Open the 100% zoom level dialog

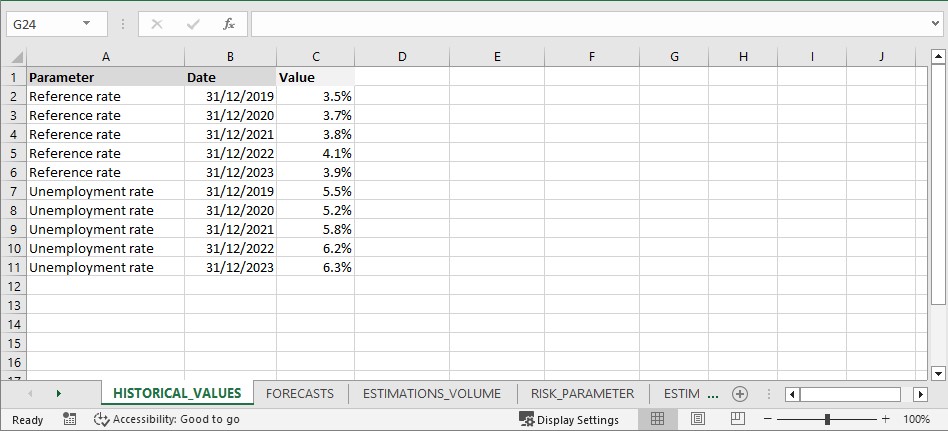pos(916,419)
